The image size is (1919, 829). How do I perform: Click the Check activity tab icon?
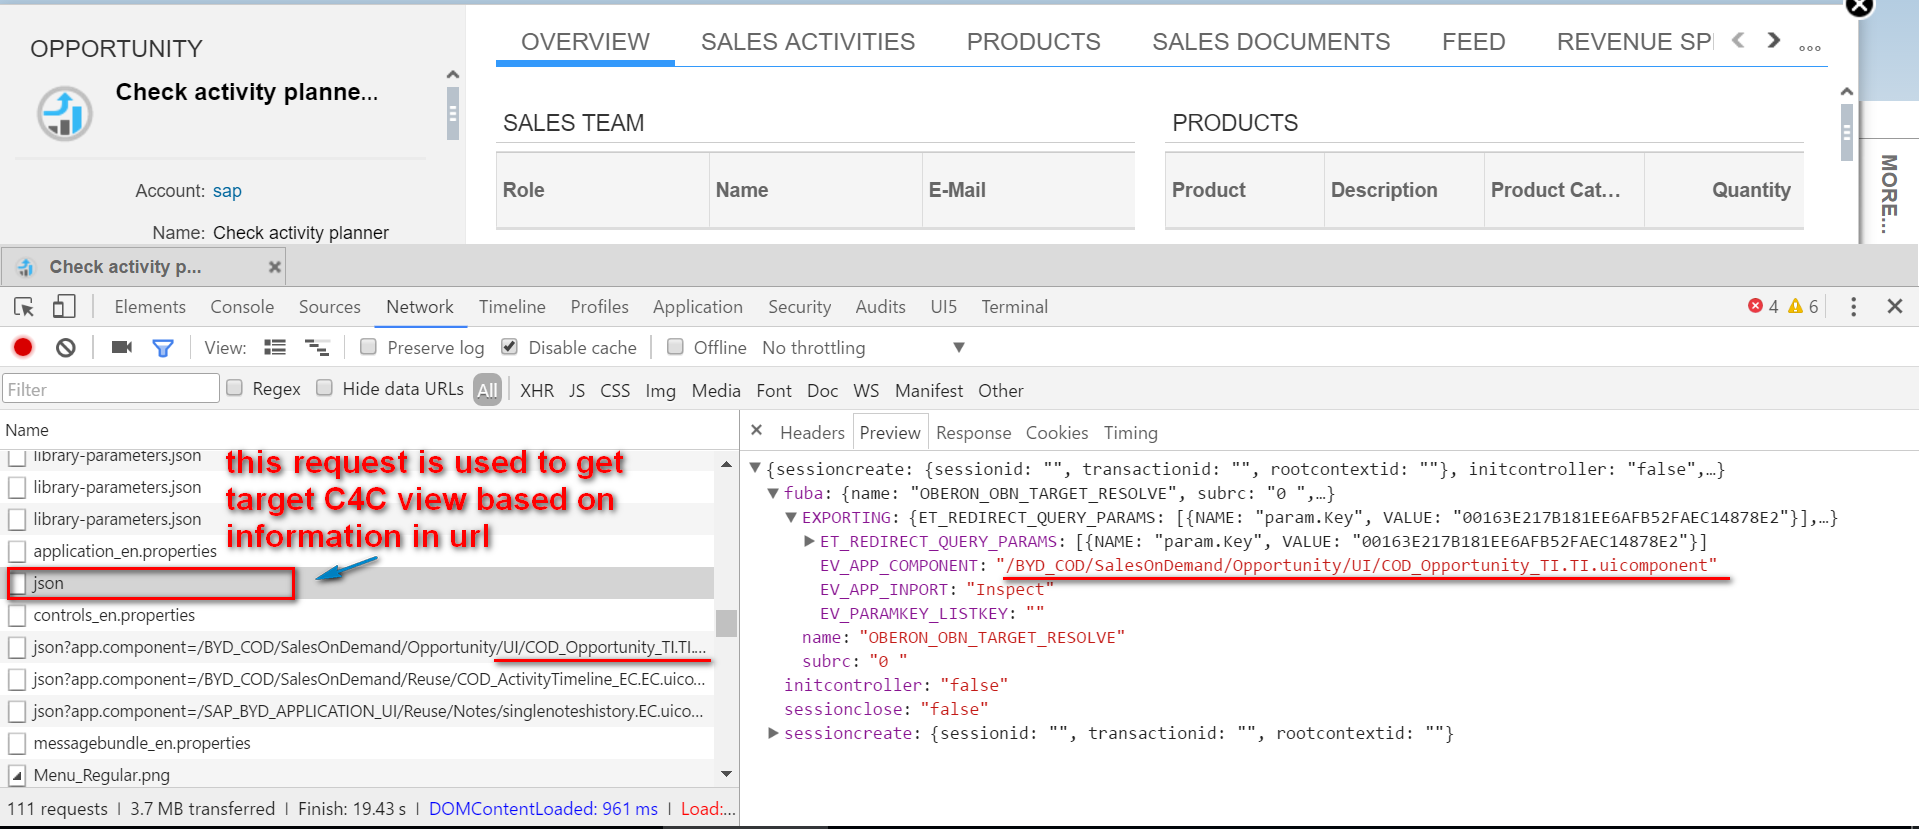click(26, 267)
